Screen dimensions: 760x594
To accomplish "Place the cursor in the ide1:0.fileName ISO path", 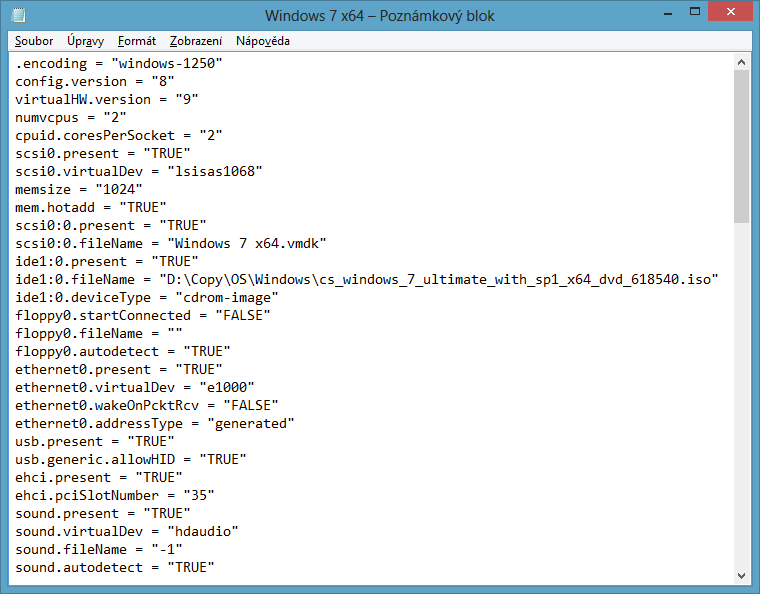I will tap(440, 279).
